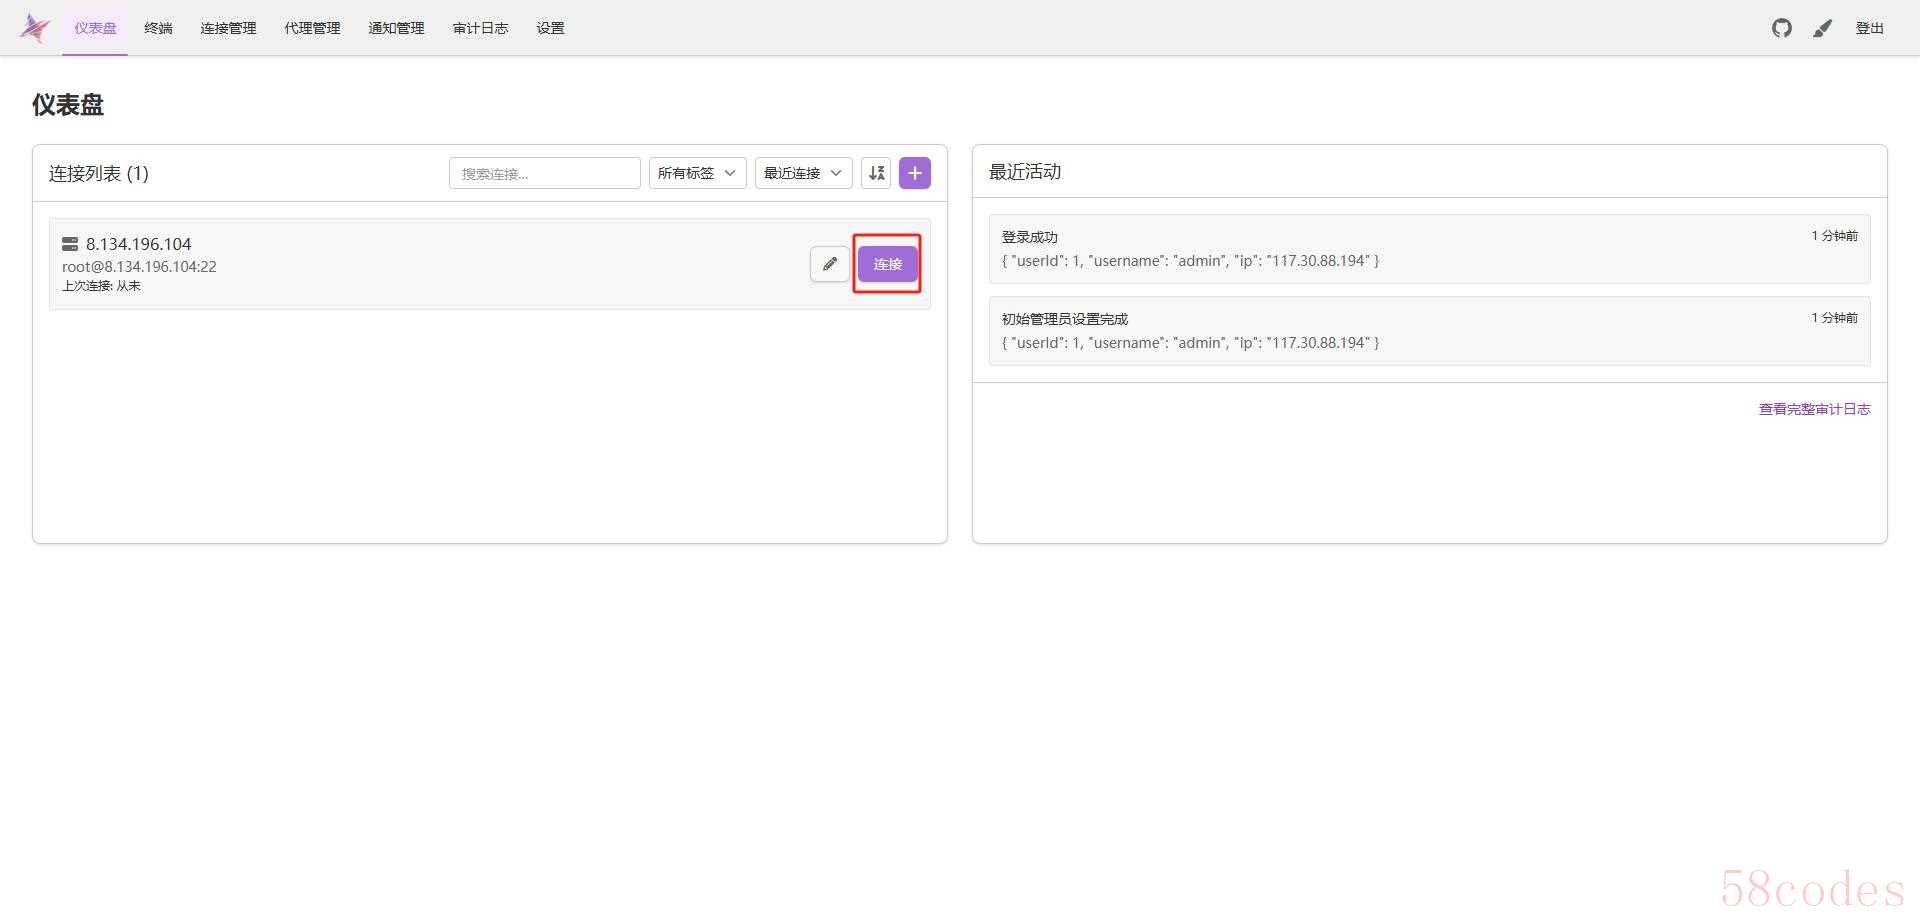
Task: Click root@8.134.196.104:22 text
Action: [139, 267]
